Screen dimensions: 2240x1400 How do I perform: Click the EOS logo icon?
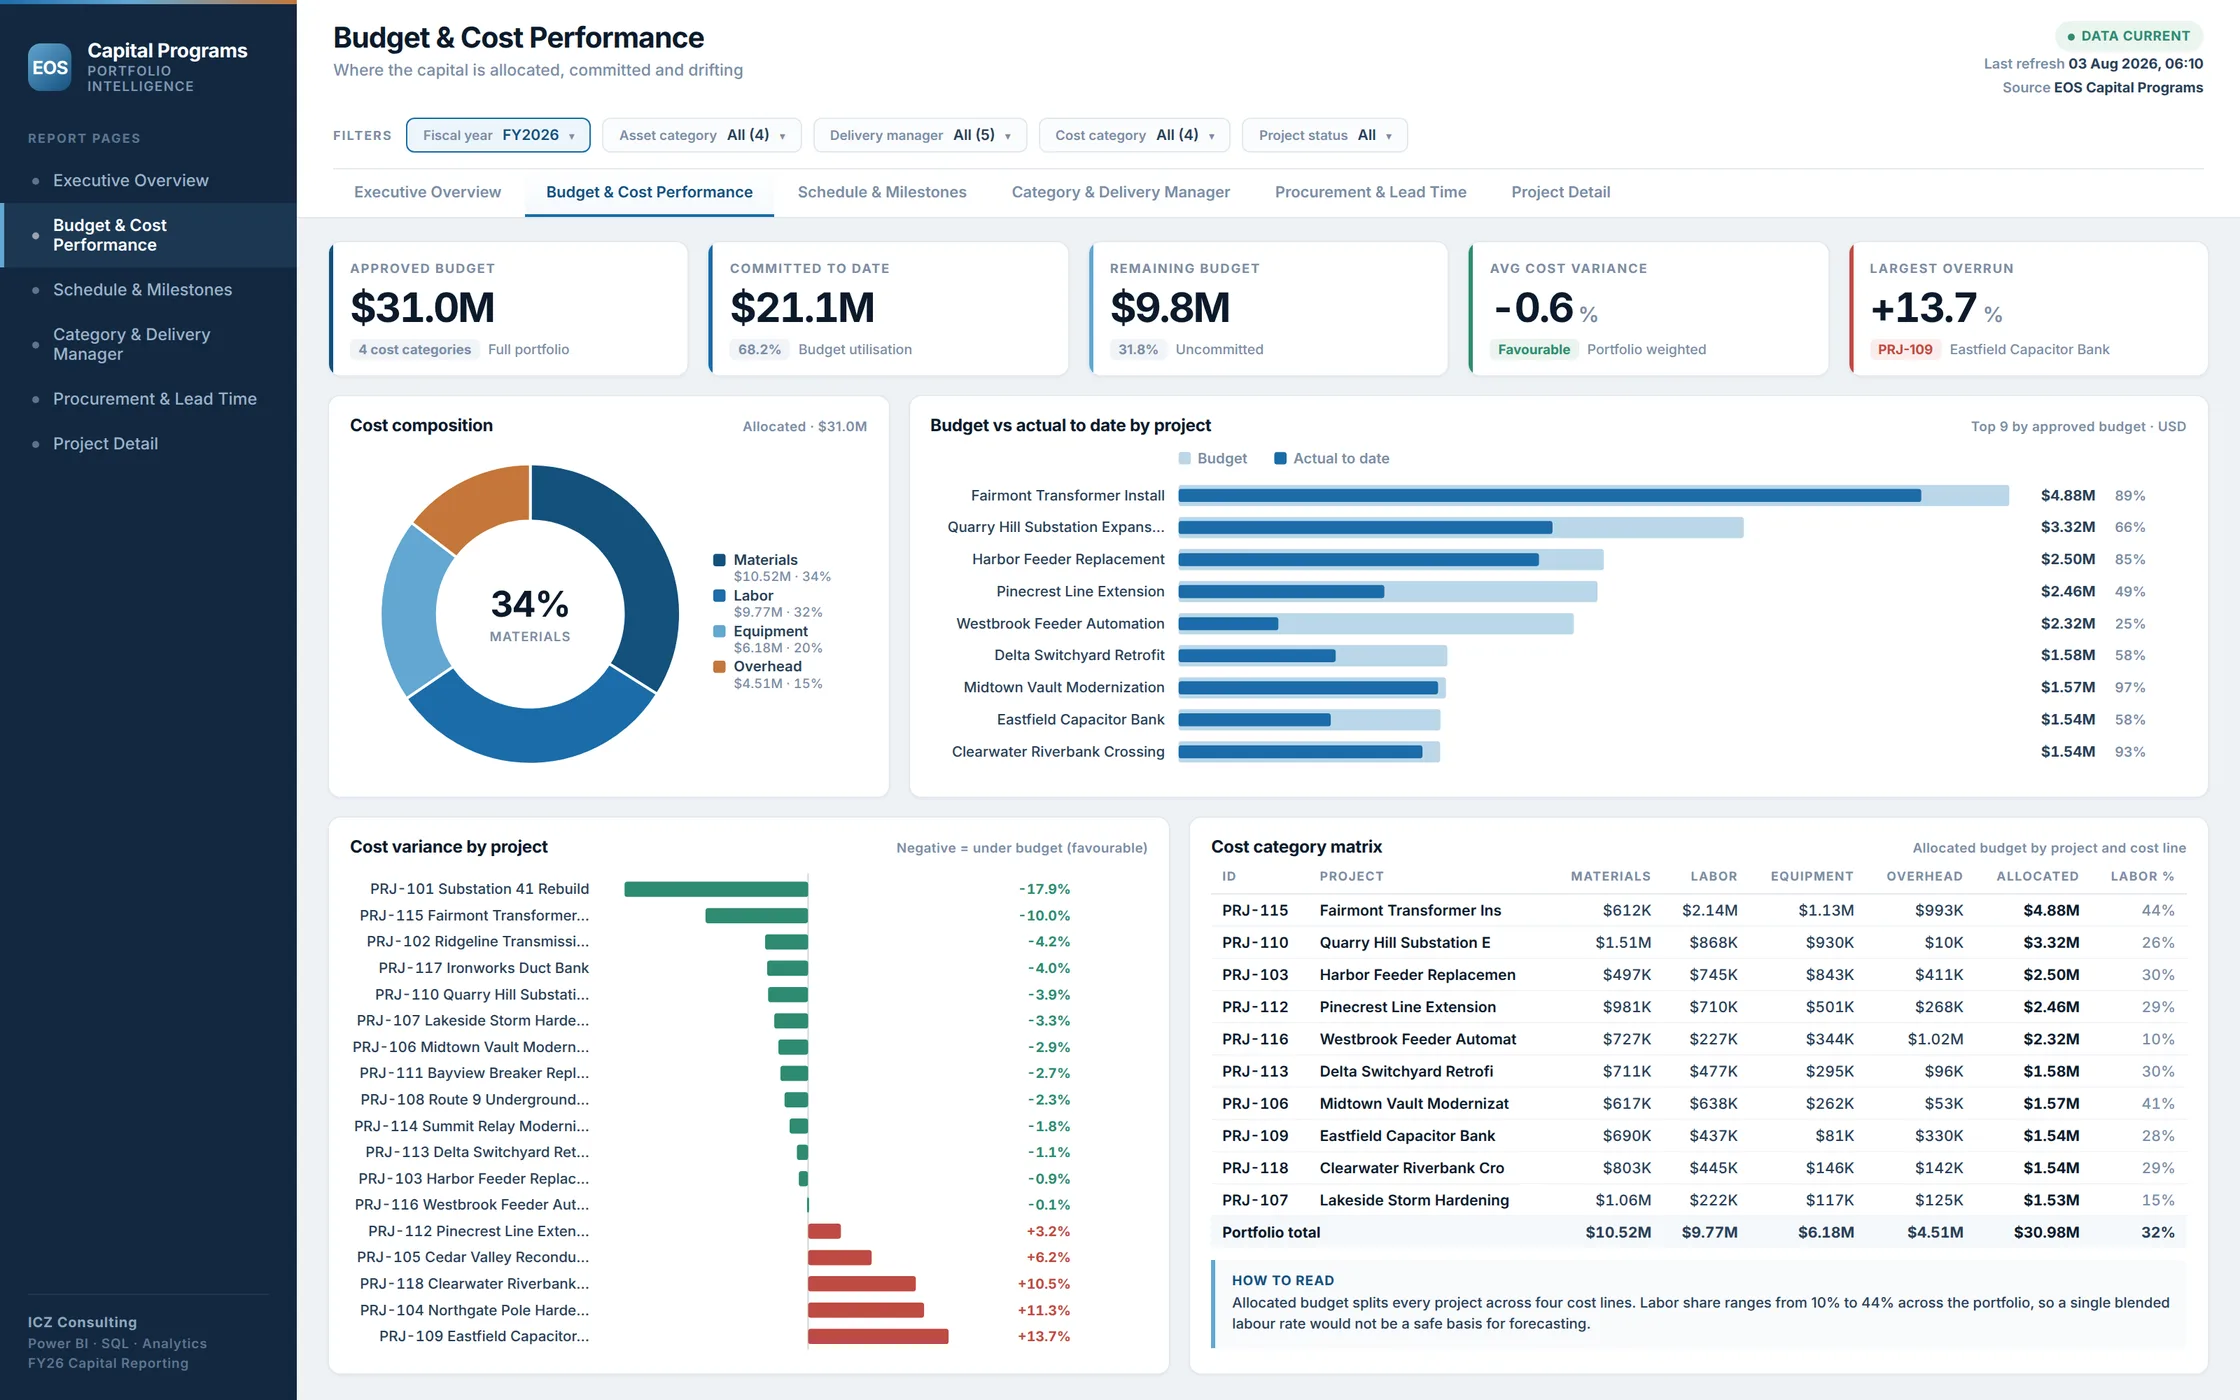pos(49,67)
